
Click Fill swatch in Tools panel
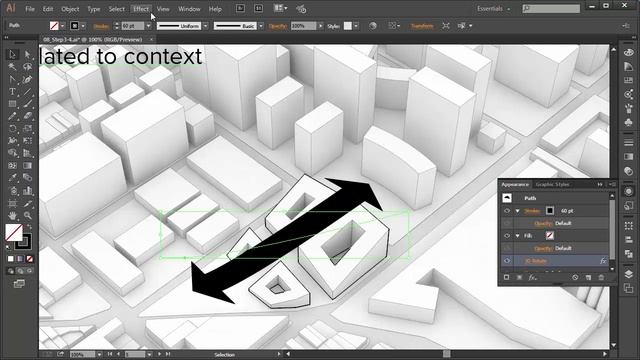pos(14,232)
